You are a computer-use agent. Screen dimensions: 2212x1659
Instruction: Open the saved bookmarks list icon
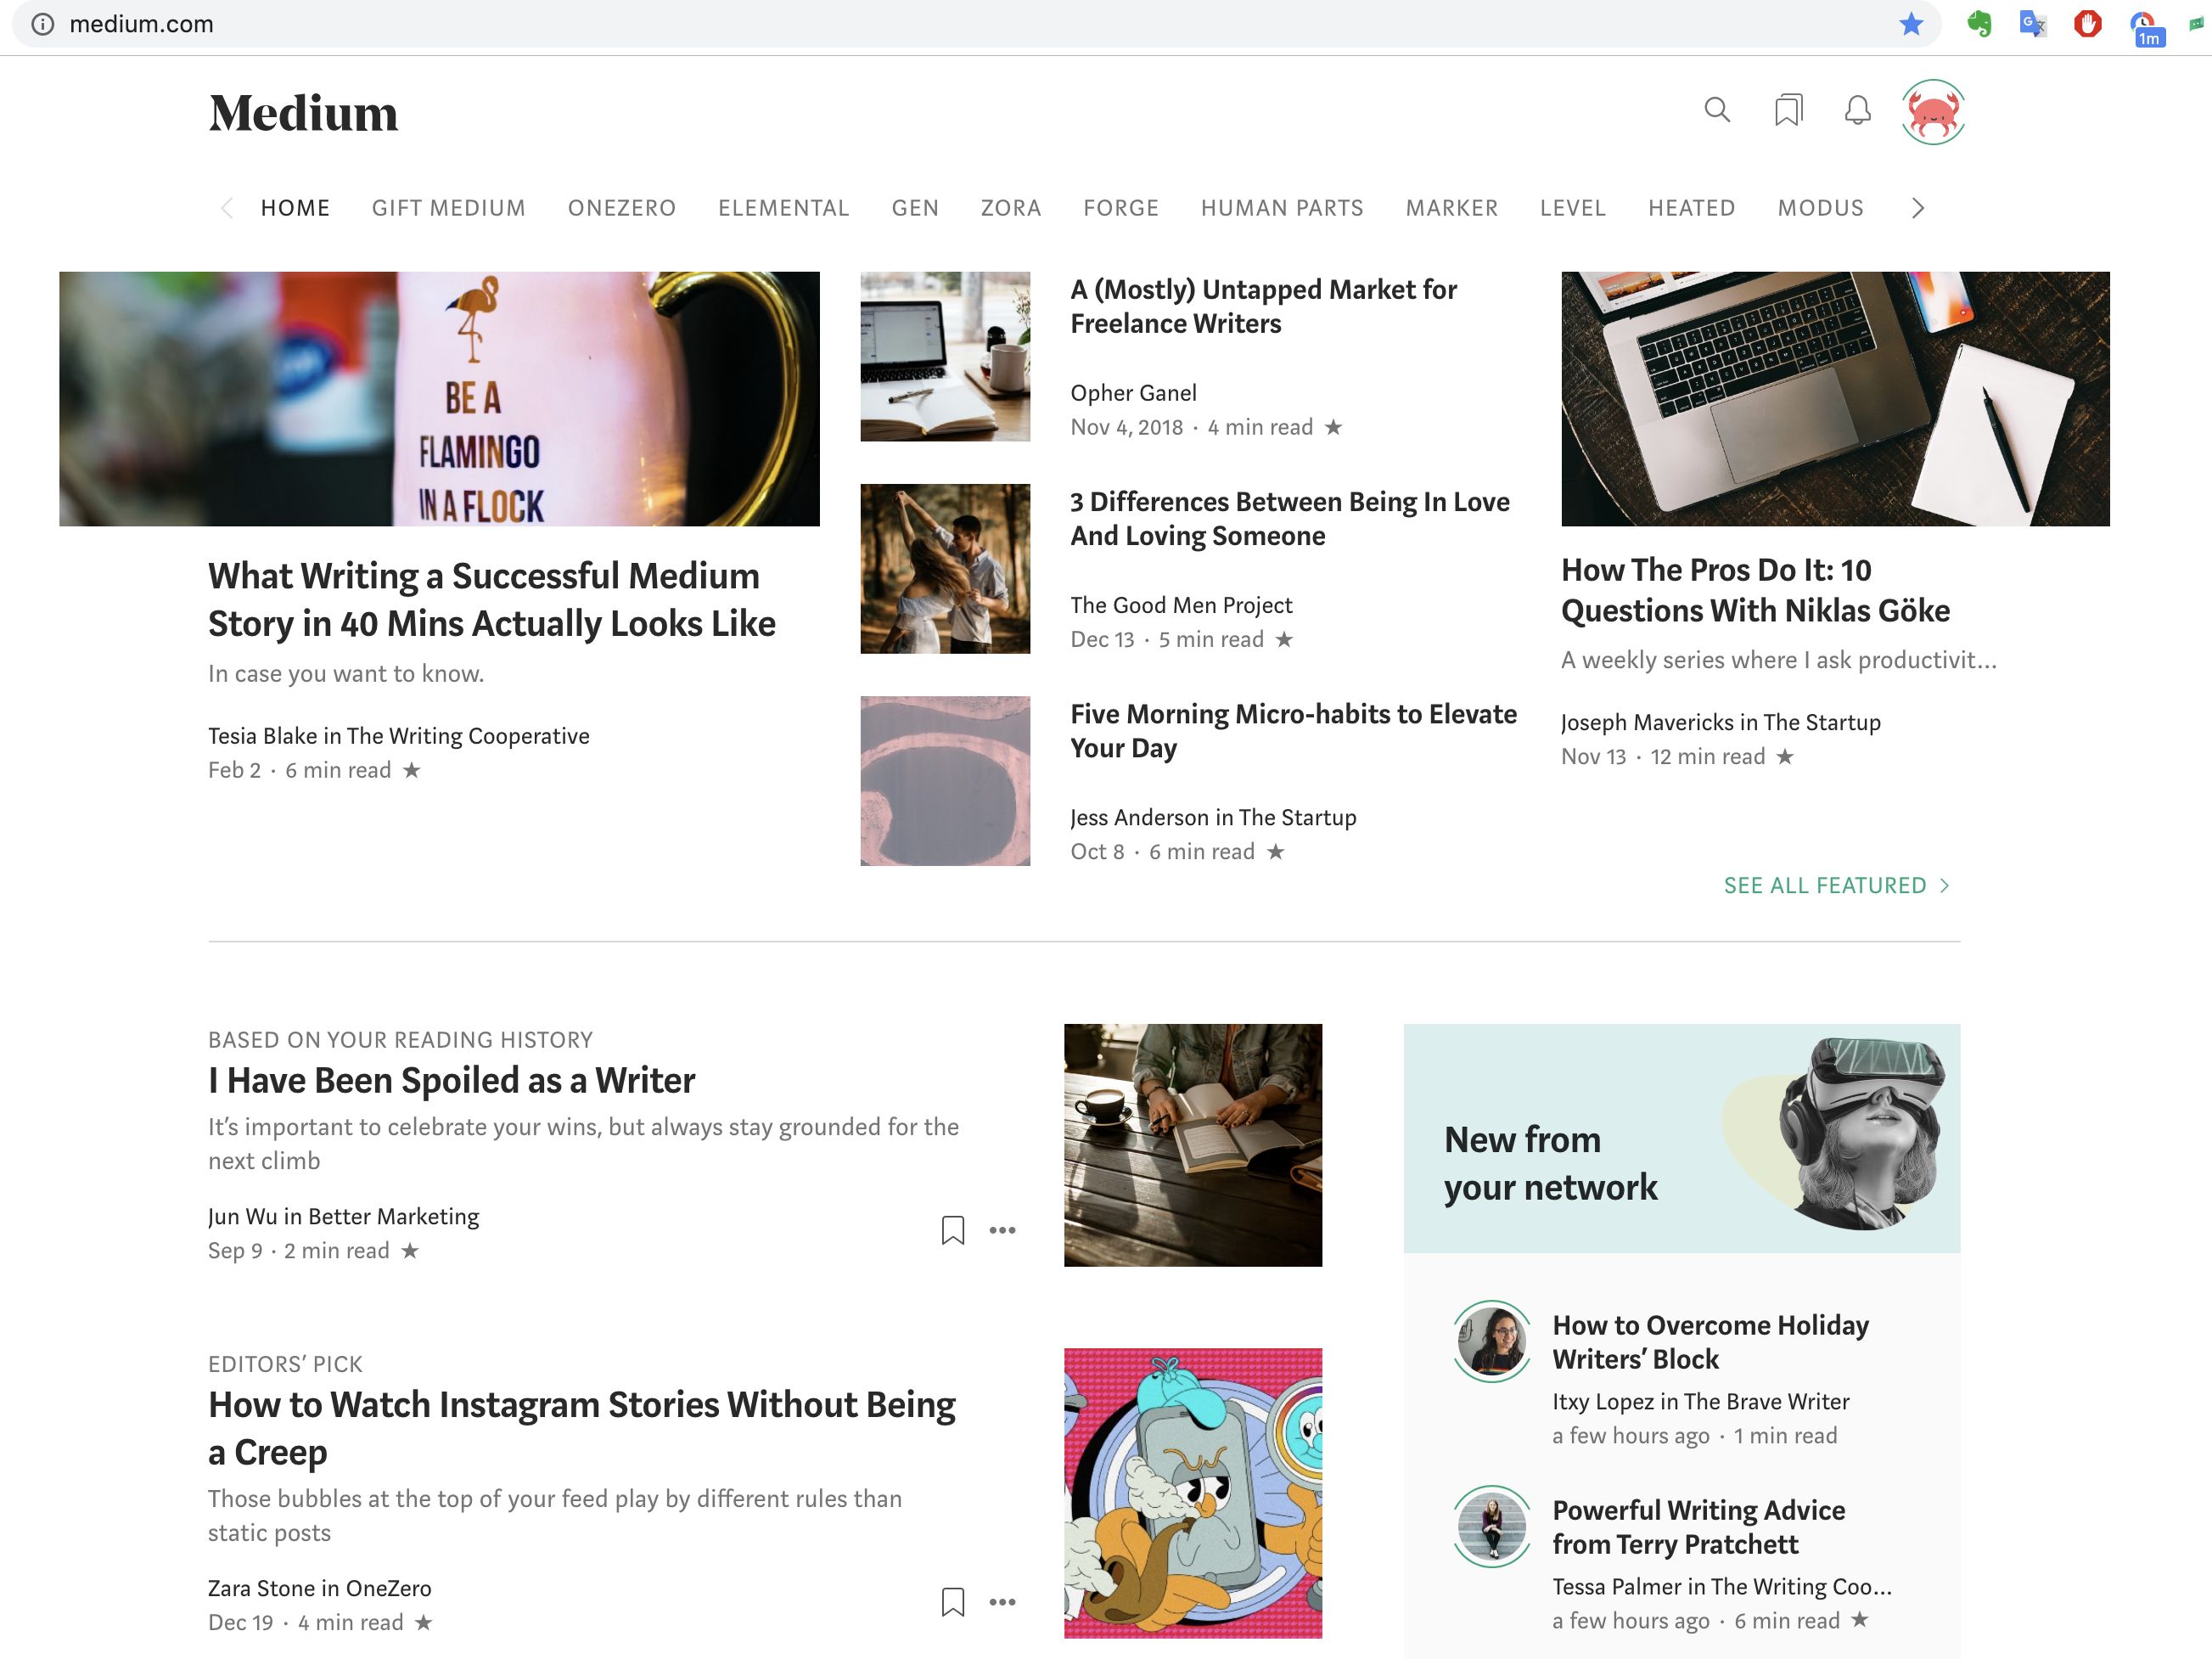[x=1788, y=110]
